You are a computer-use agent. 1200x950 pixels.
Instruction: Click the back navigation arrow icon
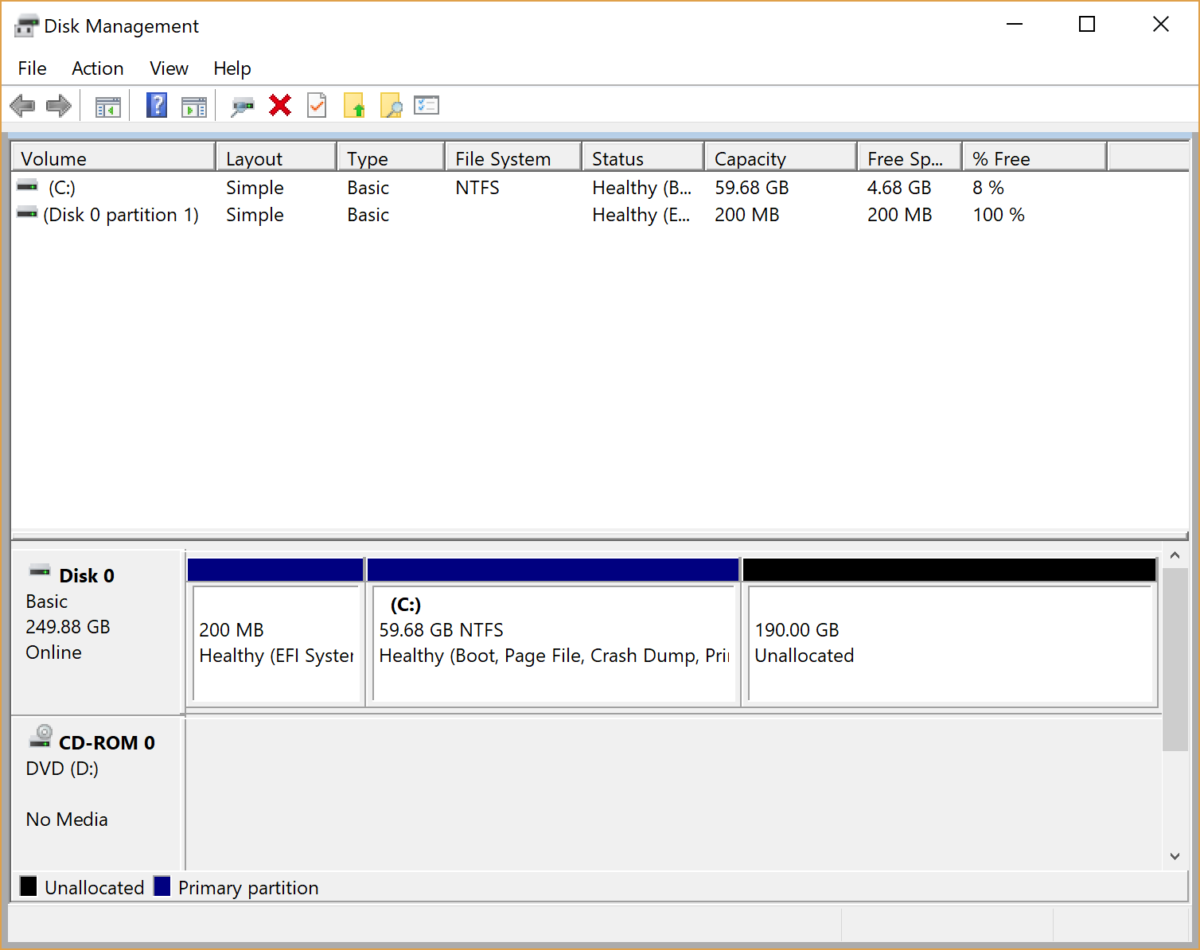(22, 105)
